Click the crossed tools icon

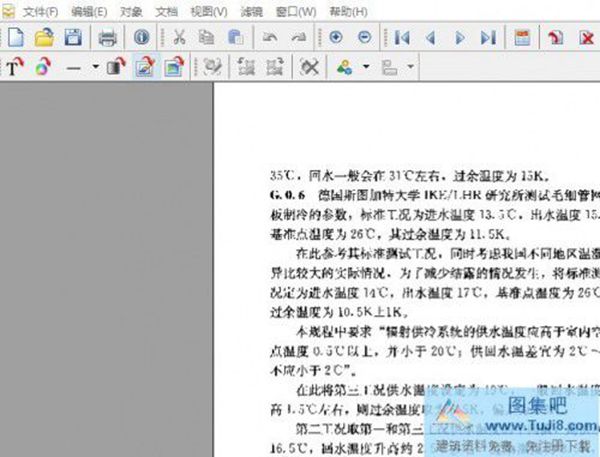[310, 67]
